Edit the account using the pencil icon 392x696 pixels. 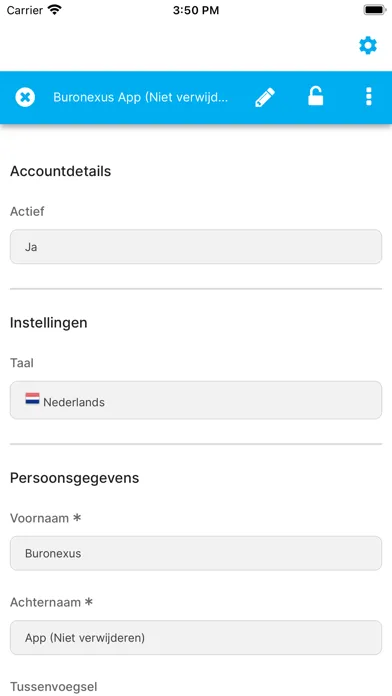click(265, 97)
